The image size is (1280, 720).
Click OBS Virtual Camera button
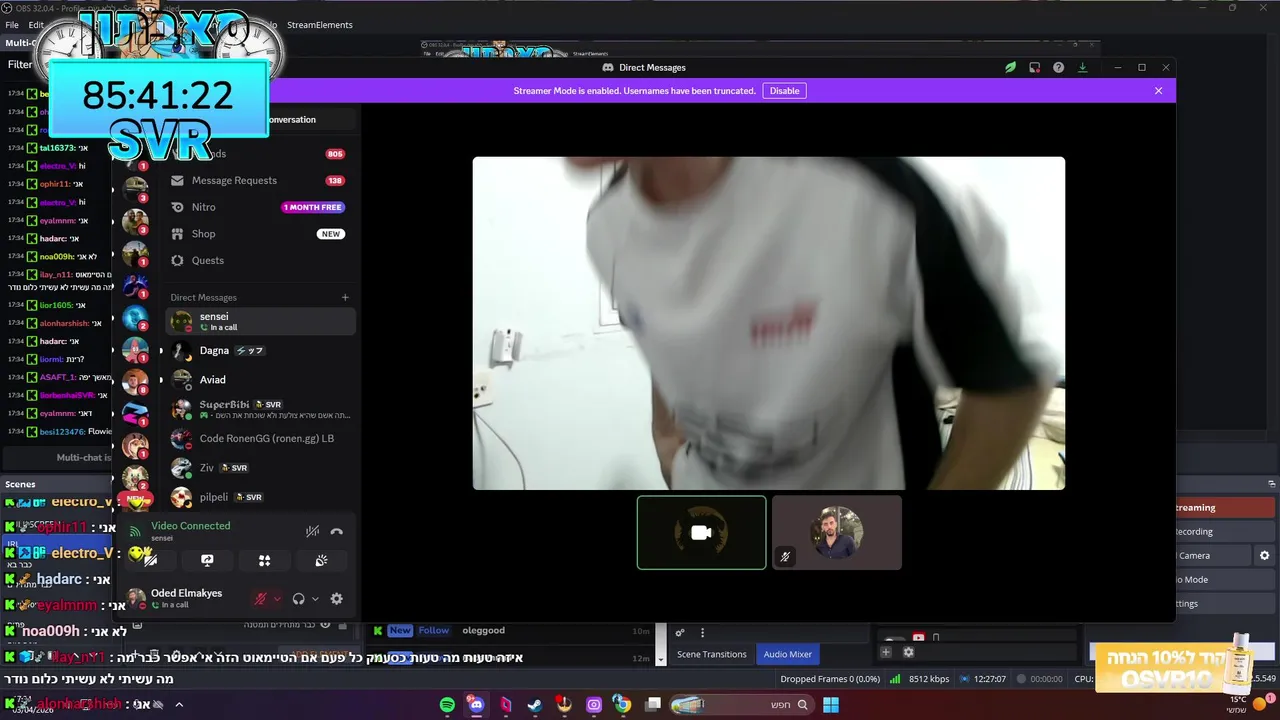click(1213, 556)
